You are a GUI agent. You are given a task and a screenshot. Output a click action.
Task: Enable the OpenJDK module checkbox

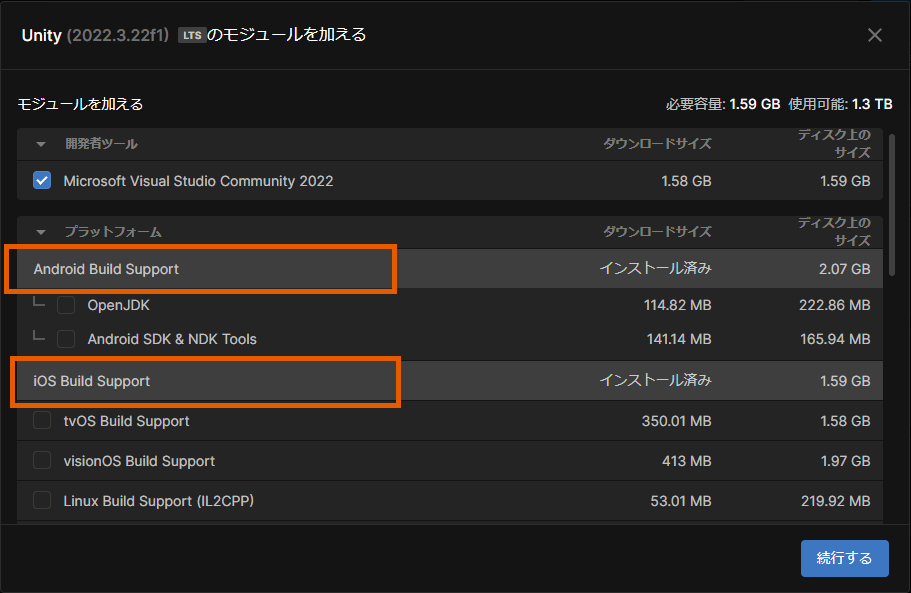66,305
